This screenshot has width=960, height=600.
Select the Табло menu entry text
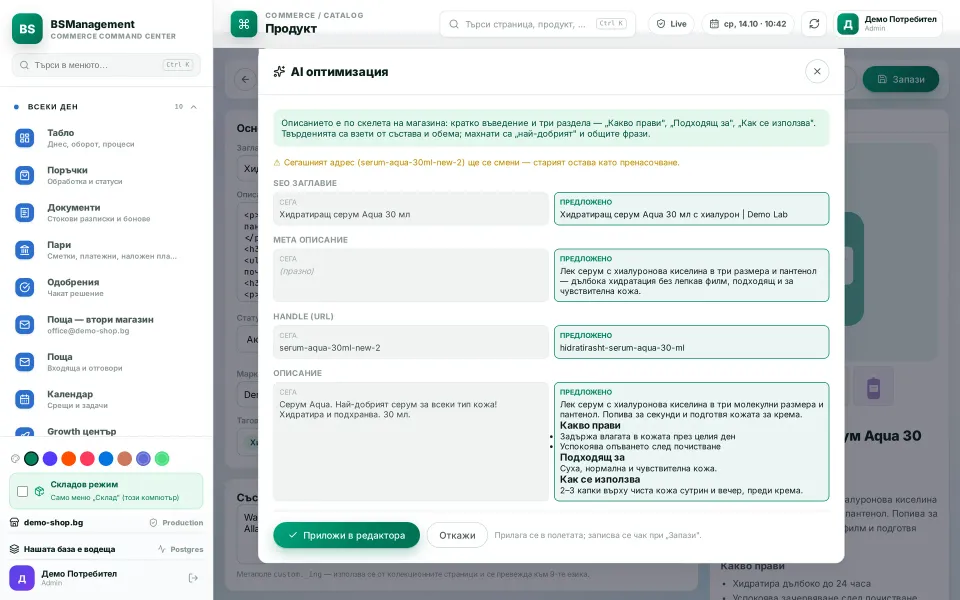coord(61,133)
